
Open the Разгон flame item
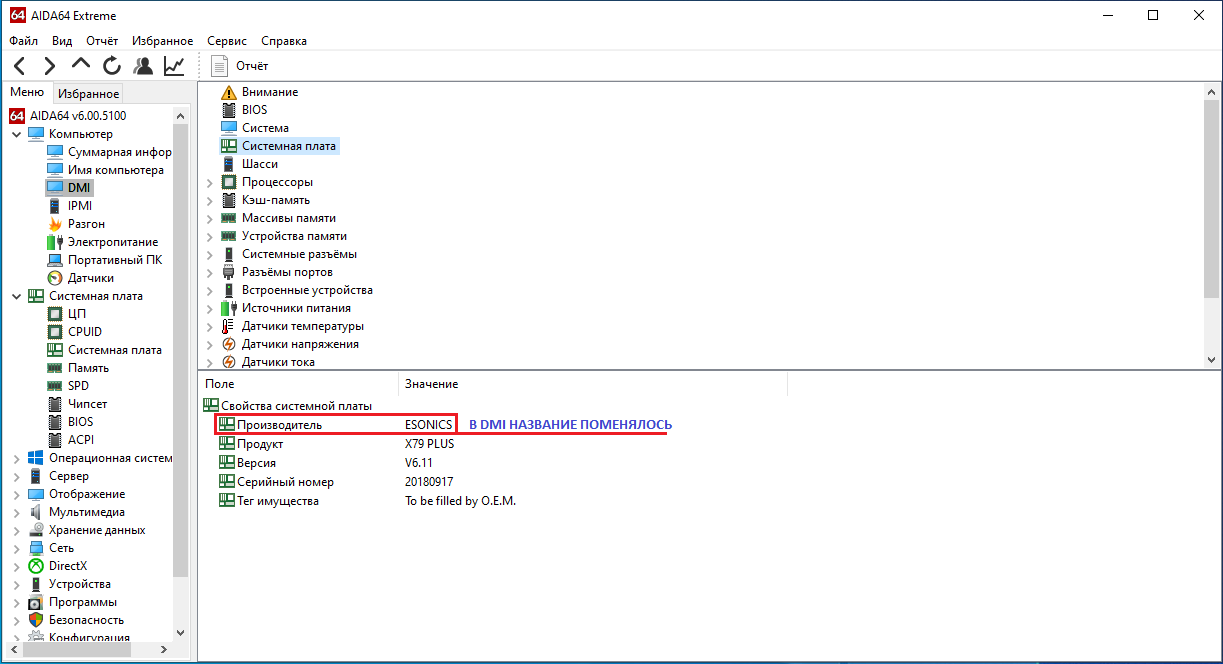76,224
